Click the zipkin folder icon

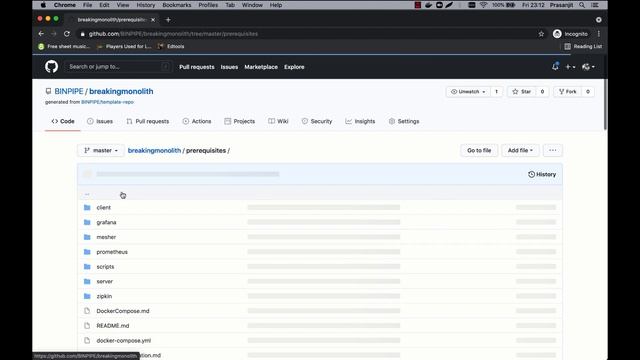[87, 296]
